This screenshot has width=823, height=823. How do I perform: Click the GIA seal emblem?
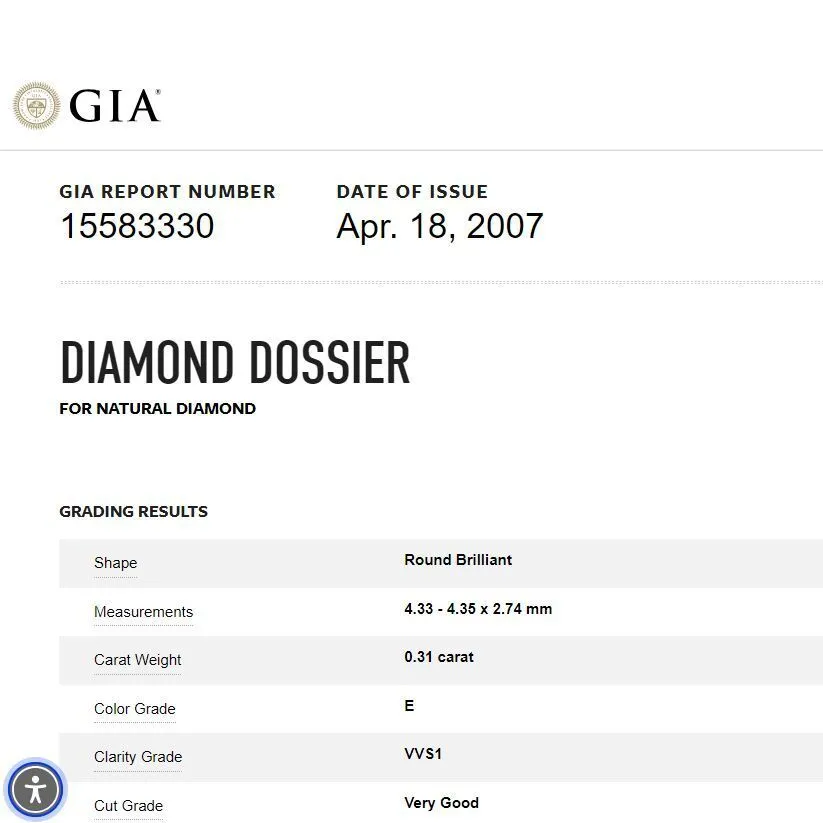point(36,105)
